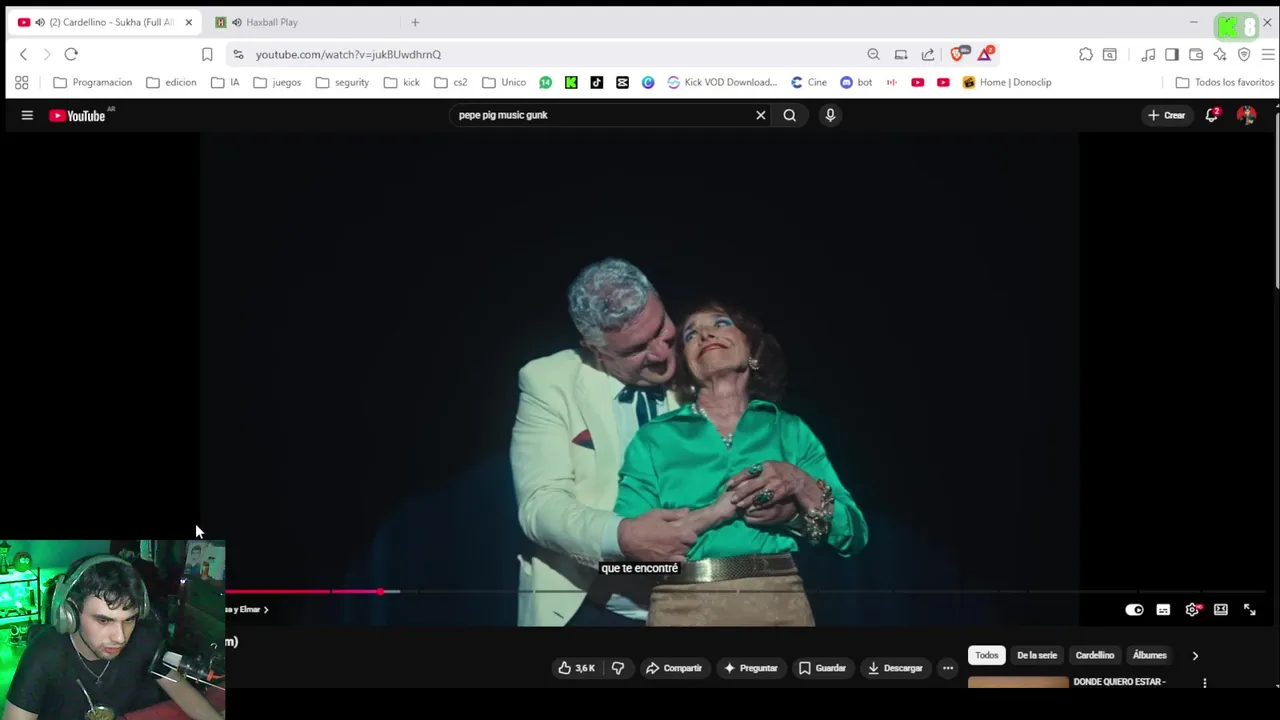Select the Cardellino chip
Image resolution: width=1280 pixels, height=720 pixels.
click(1095, 656)
